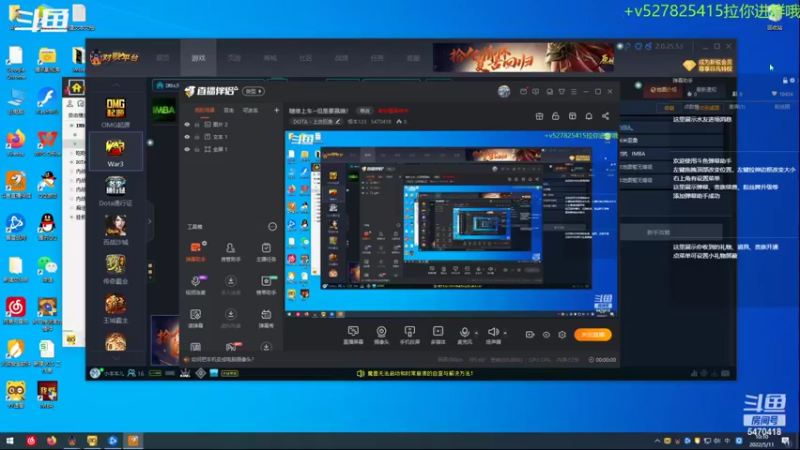
Task: Open the mode pill dropdown beside companion logo
Action: coord(254,91)
